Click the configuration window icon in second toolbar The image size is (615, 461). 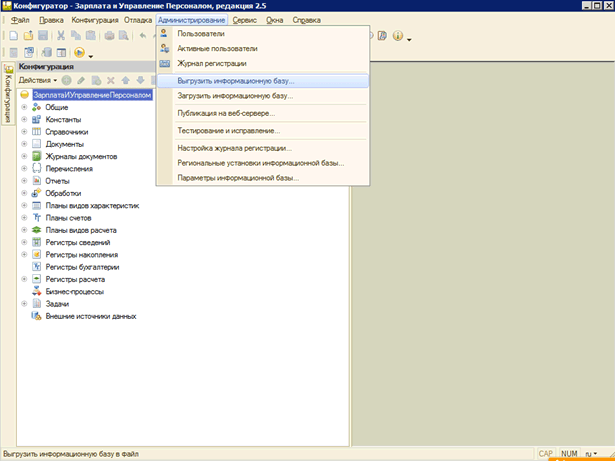pos(29,52)
